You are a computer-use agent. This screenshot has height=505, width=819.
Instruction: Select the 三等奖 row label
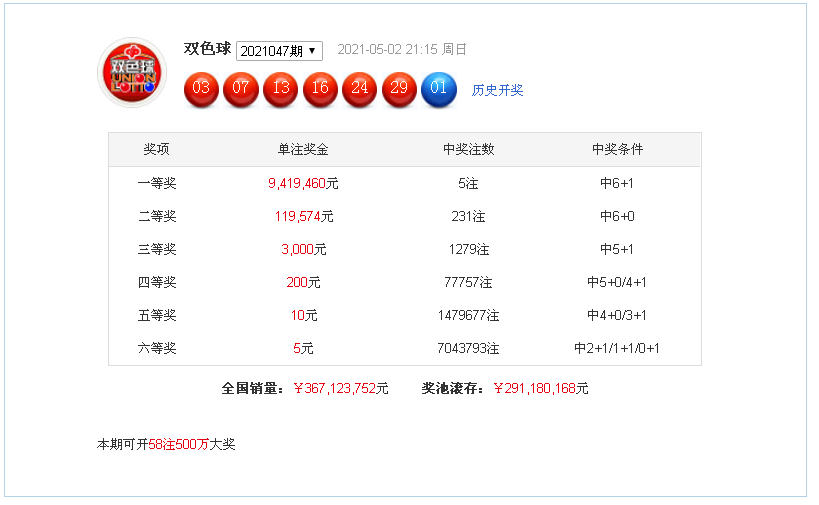click(157, 249)
